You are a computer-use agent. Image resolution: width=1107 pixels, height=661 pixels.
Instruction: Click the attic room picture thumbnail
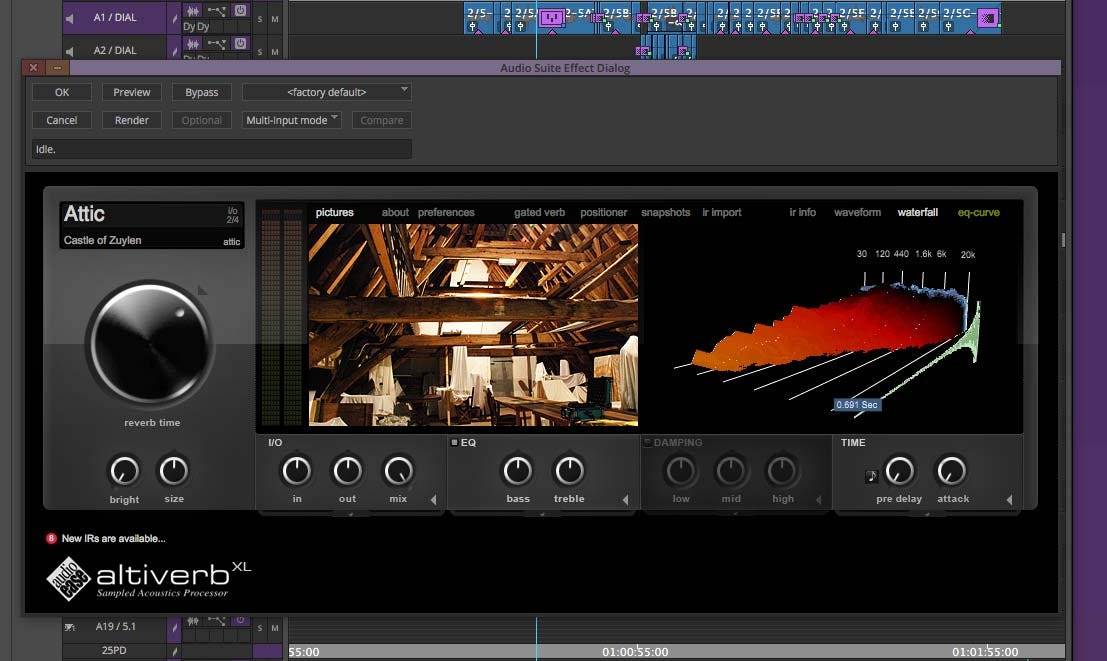pyautogui.click(x=473, y=325)
